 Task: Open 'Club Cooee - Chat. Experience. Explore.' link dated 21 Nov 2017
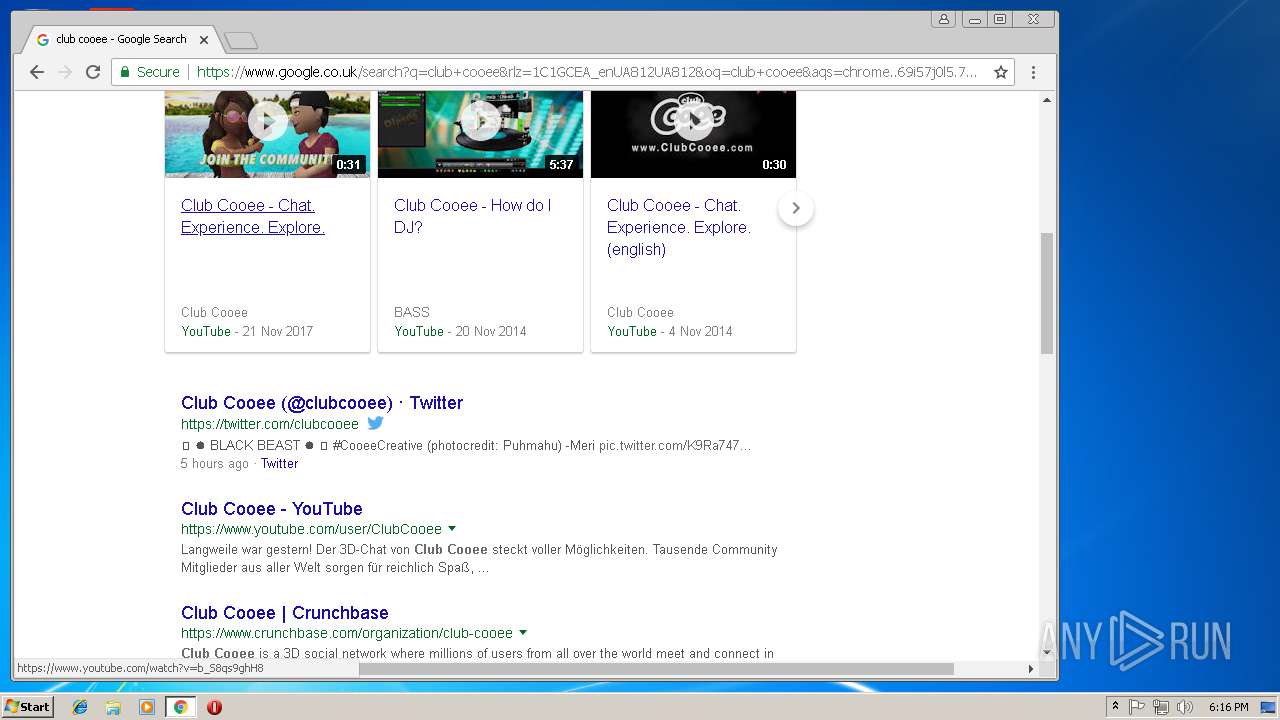click(x=253, y=216)
